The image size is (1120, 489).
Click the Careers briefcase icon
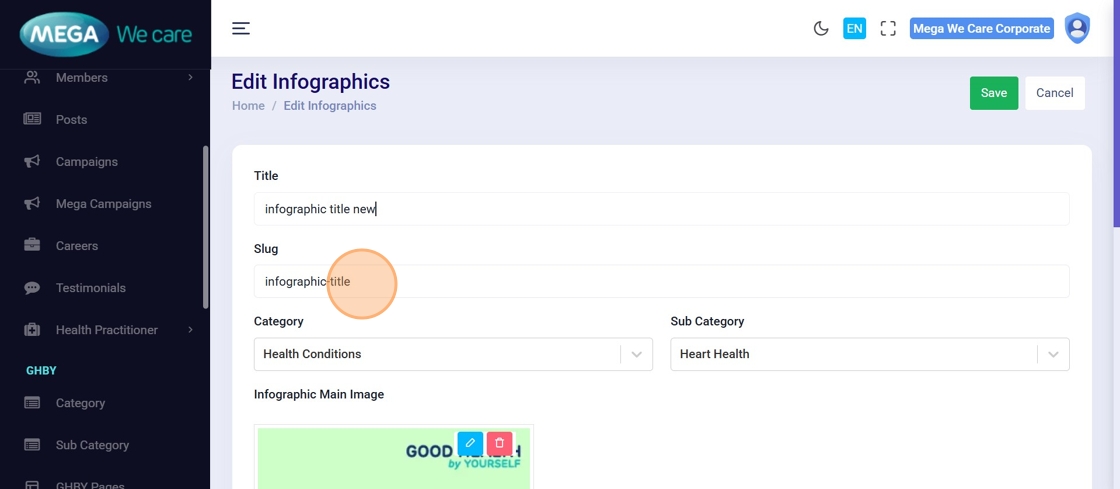(x=32, y=246)
